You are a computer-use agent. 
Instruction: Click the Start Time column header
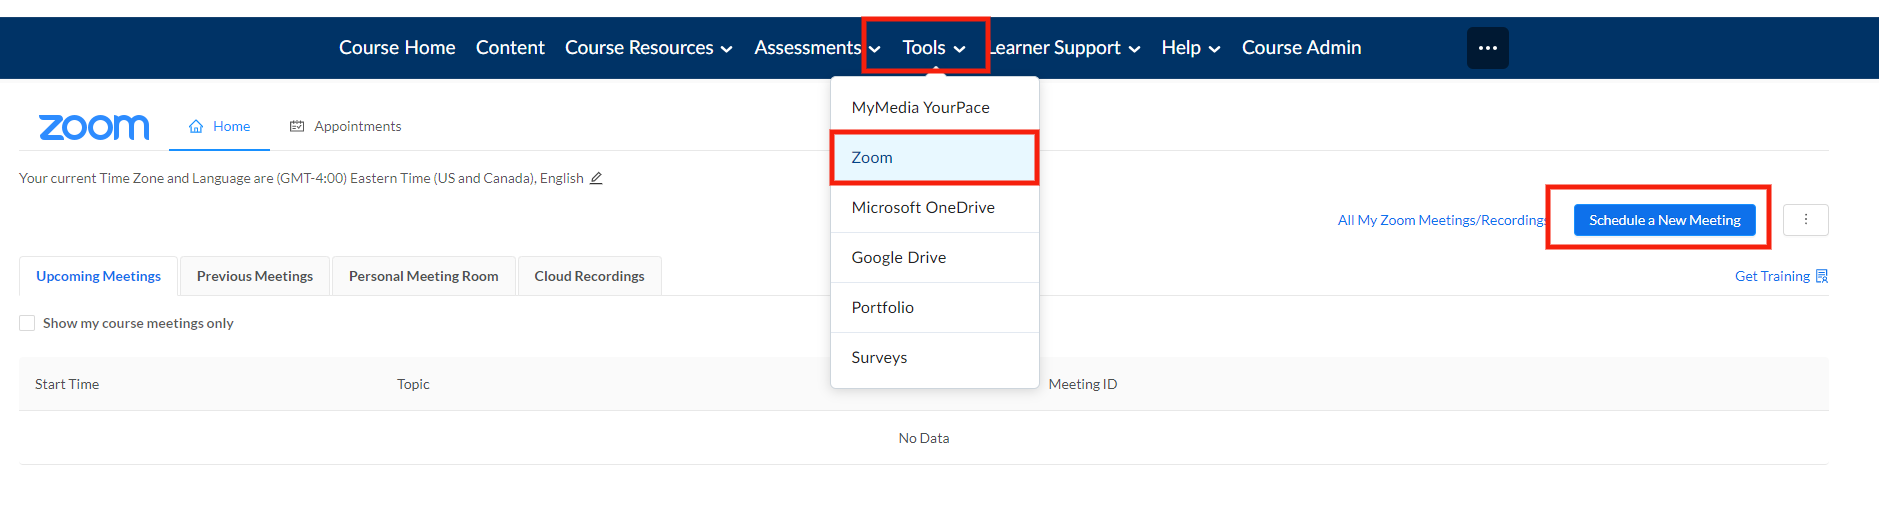(67, 384)
